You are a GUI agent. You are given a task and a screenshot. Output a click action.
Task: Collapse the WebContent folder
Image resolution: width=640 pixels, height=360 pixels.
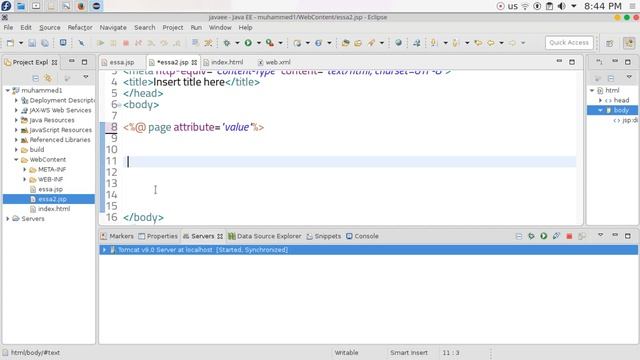[16, 160]
